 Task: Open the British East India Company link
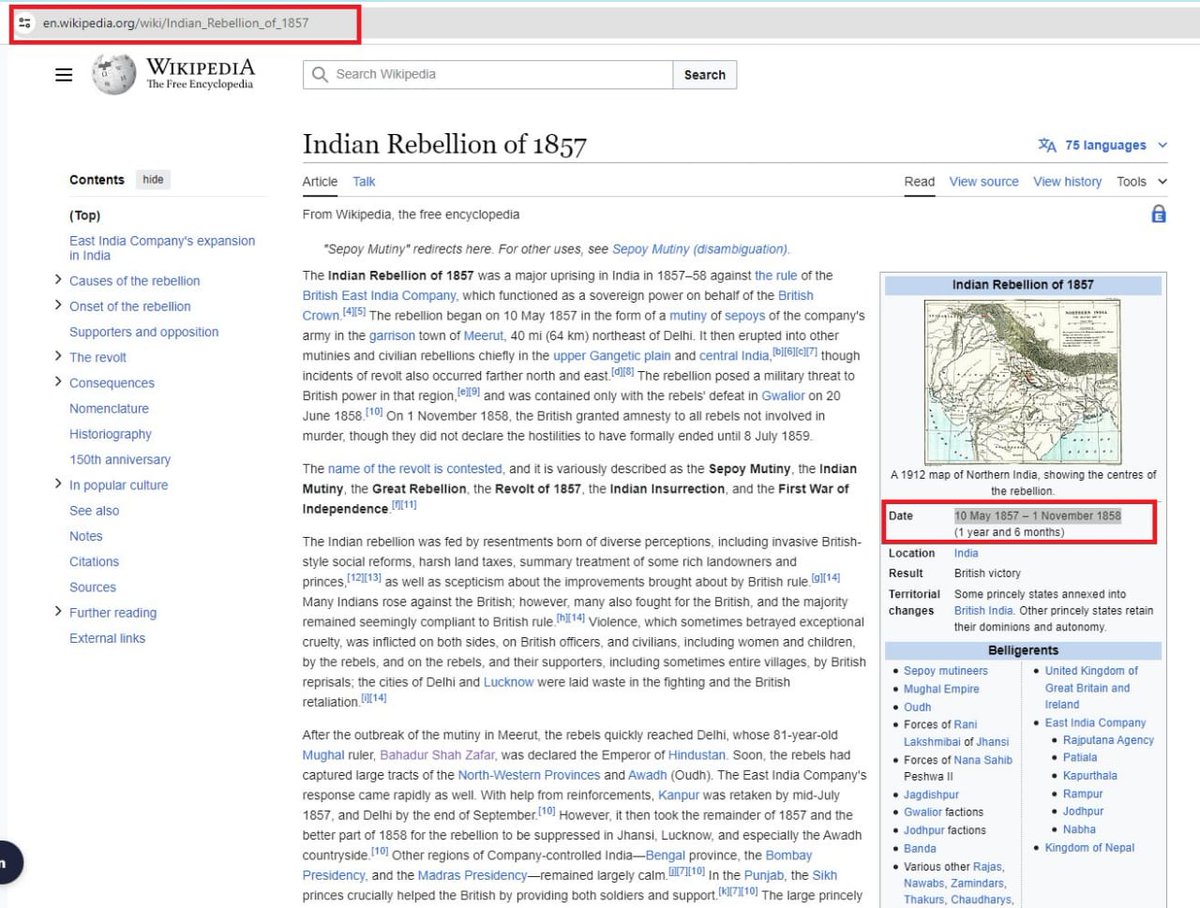pos(379,295)
